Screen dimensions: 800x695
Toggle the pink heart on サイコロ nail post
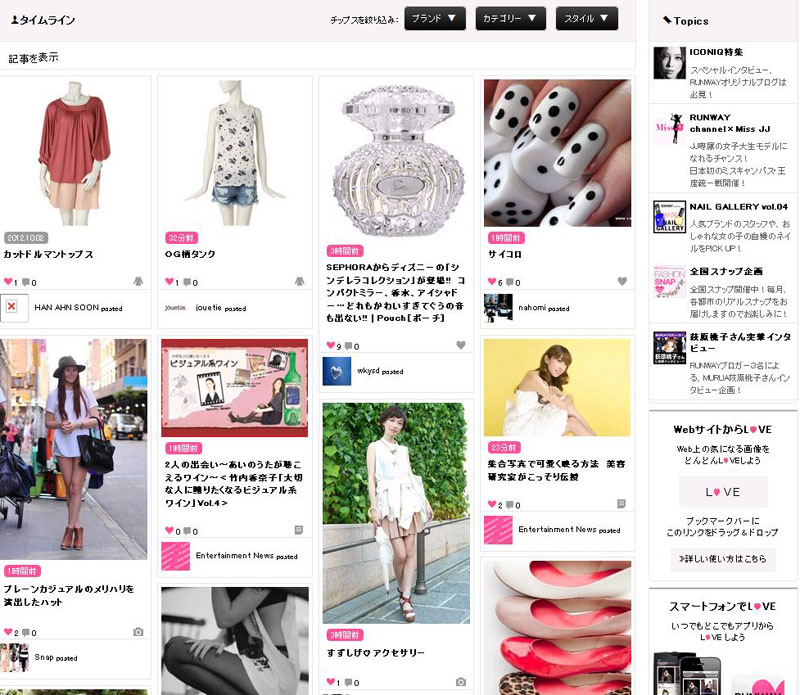(x=492, y=282)
